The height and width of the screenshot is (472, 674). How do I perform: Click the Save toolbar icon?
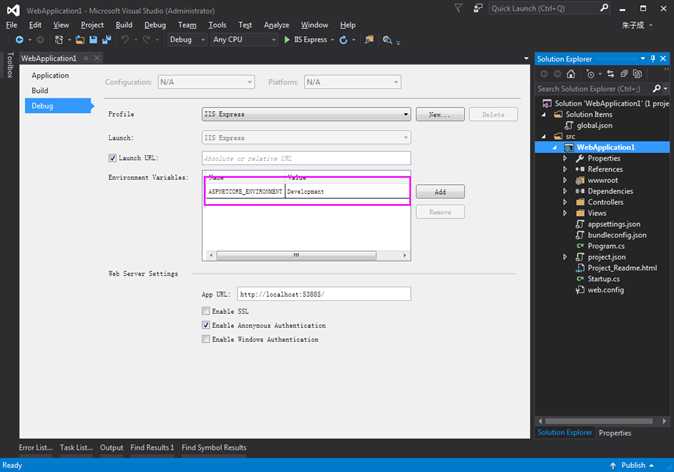(x=93, y=40)
